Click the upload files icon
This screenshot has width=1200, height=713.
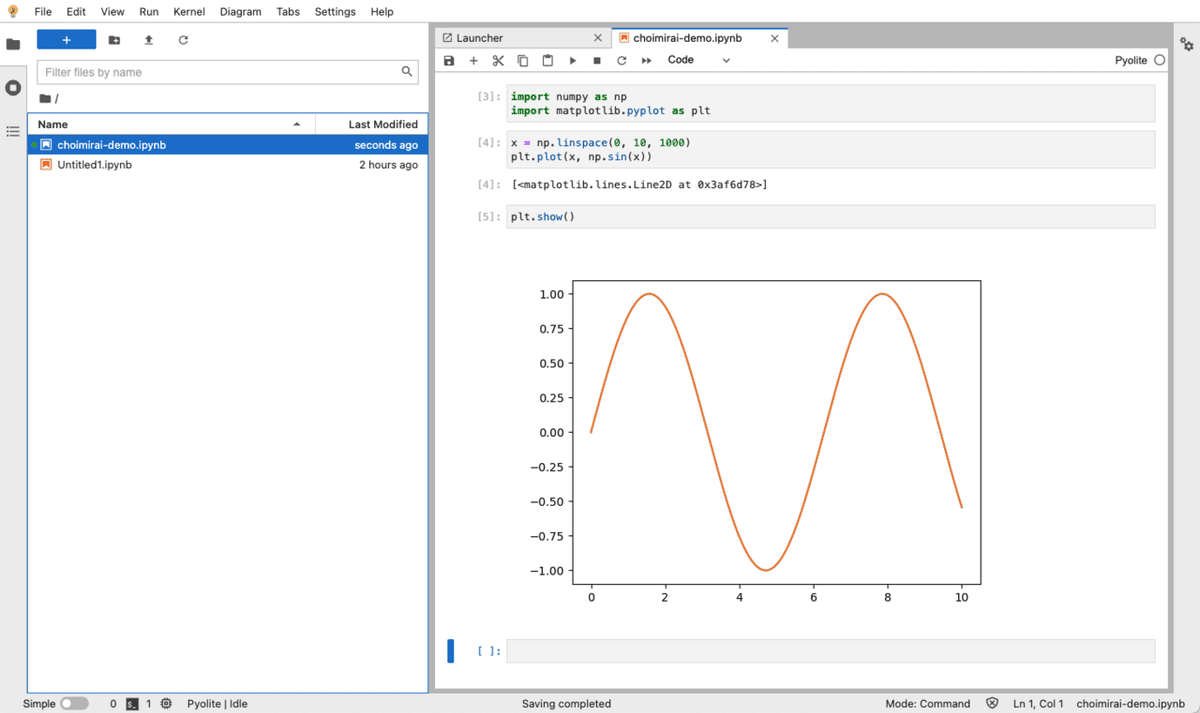[149, 40]
